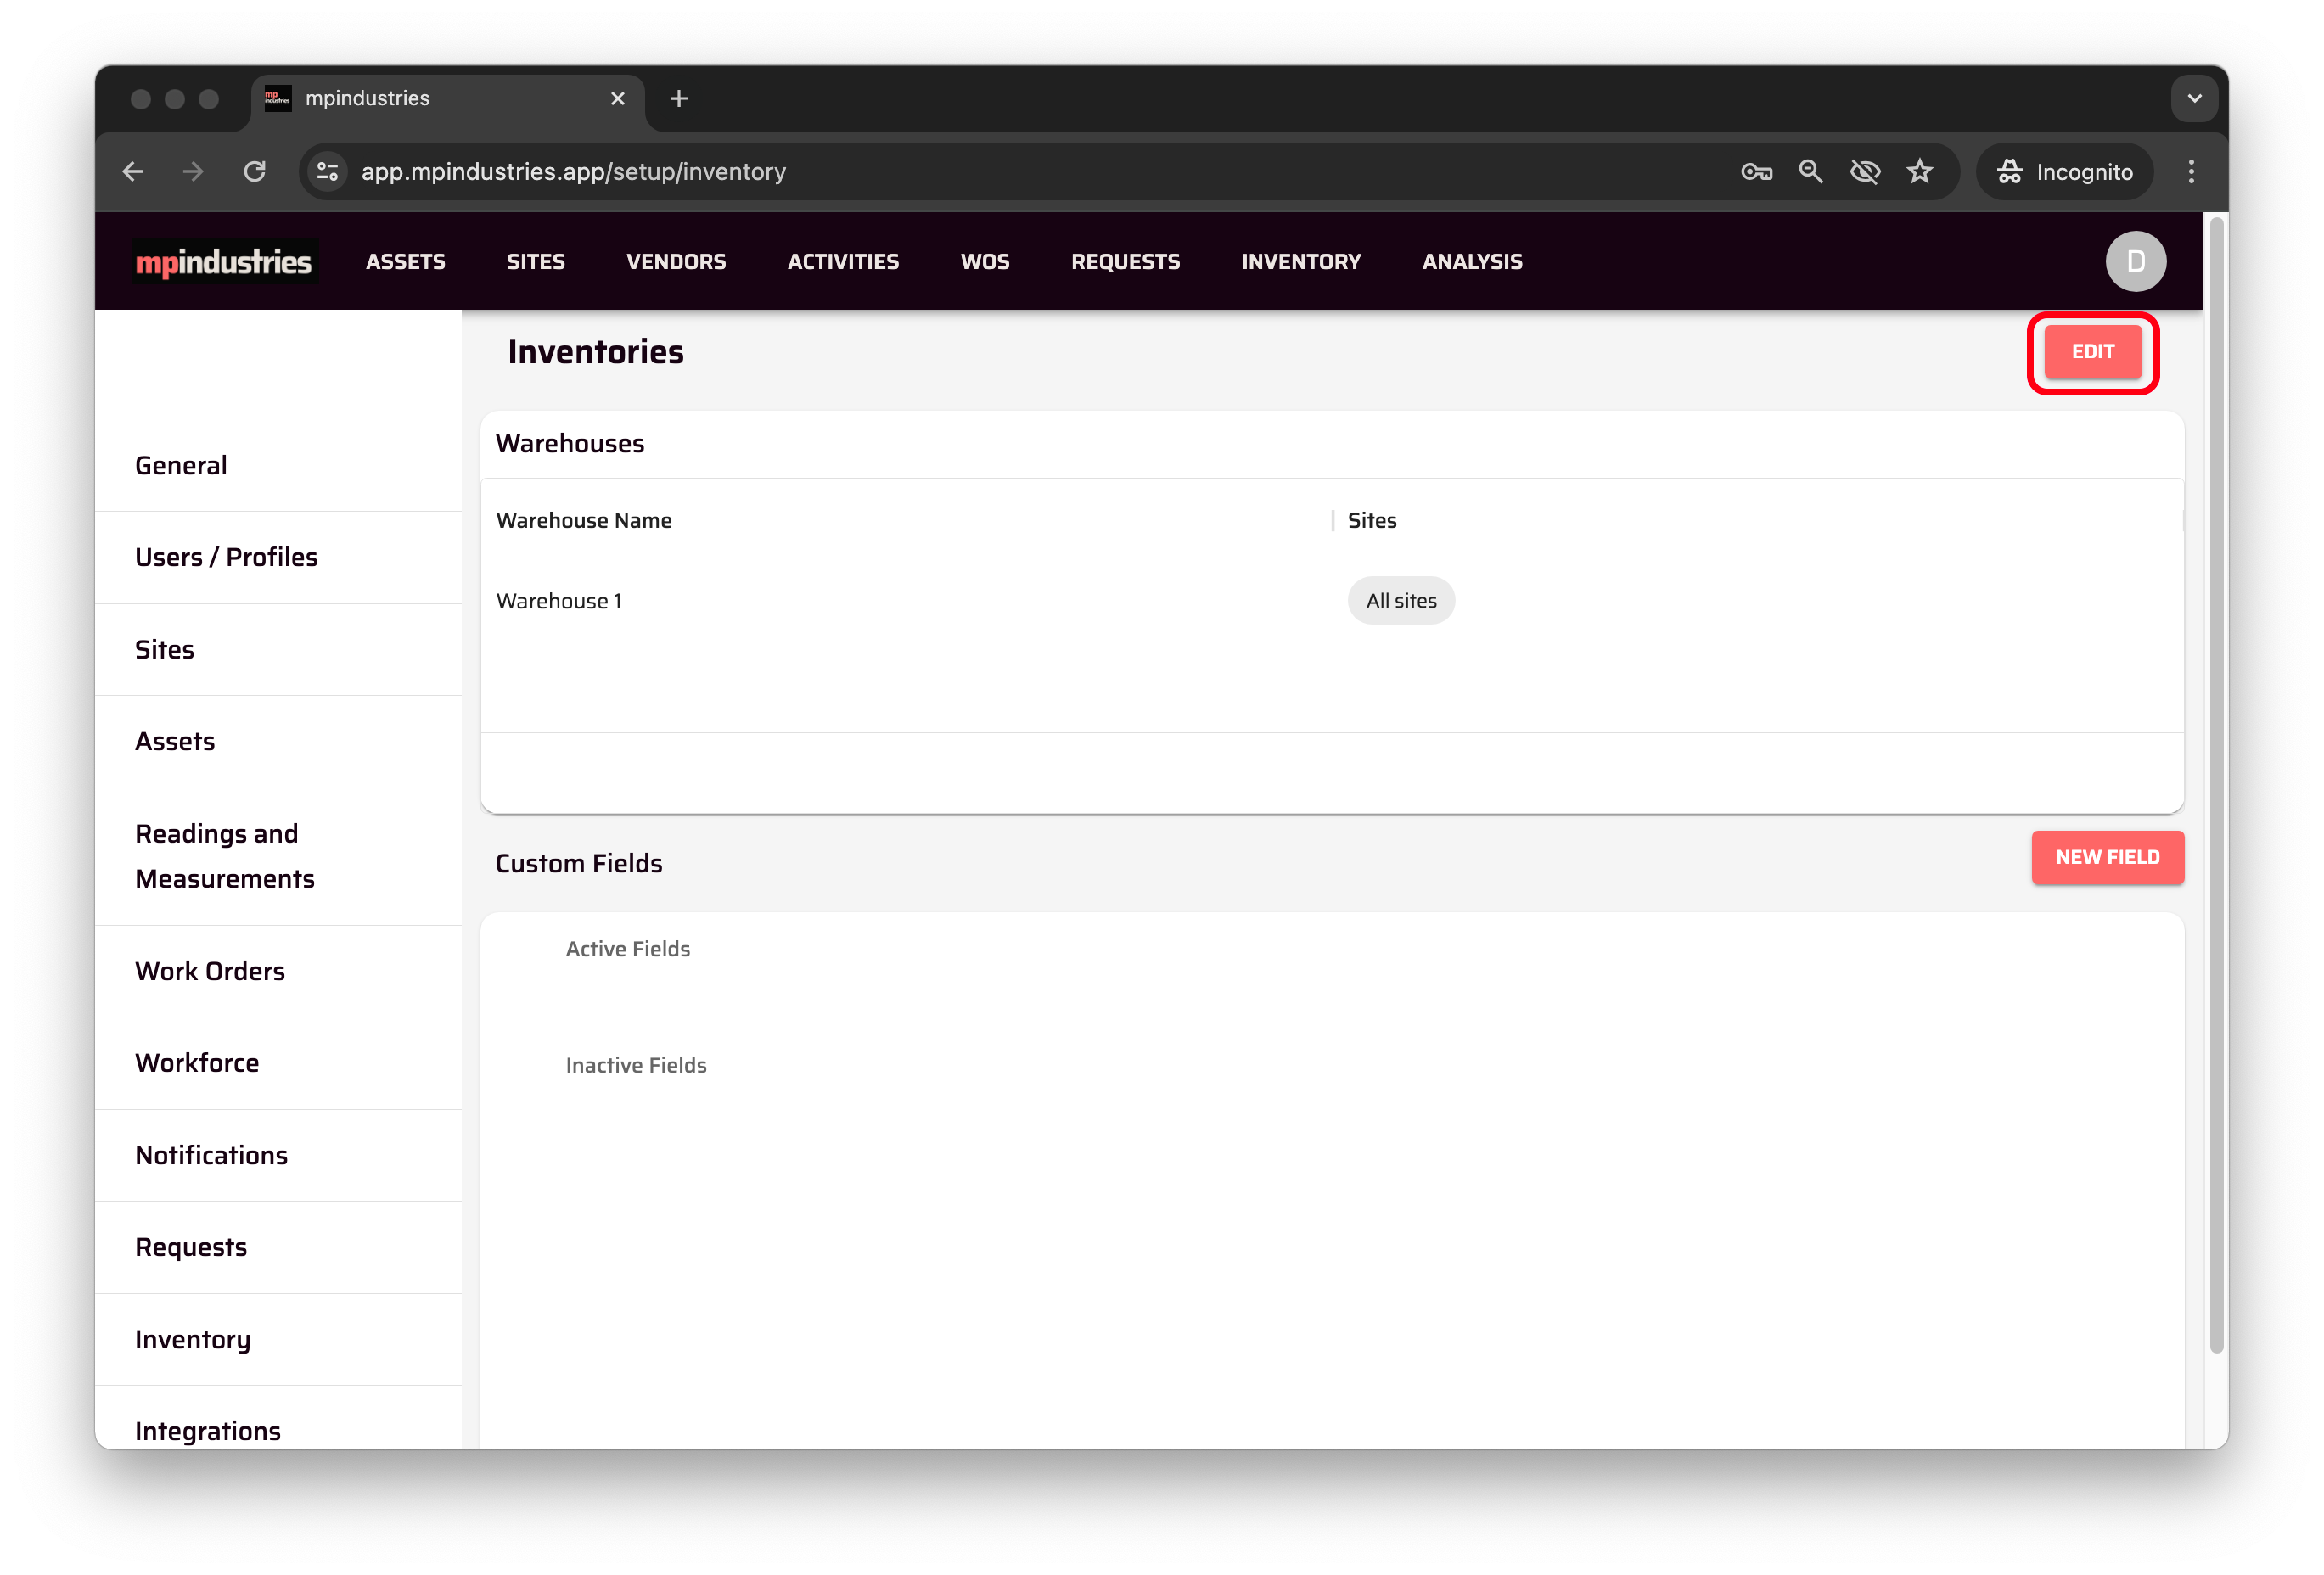The width and height of the screenshot is (2324, 1575).
Task: Click the tracking protection eye icon
Action: 1864,172
